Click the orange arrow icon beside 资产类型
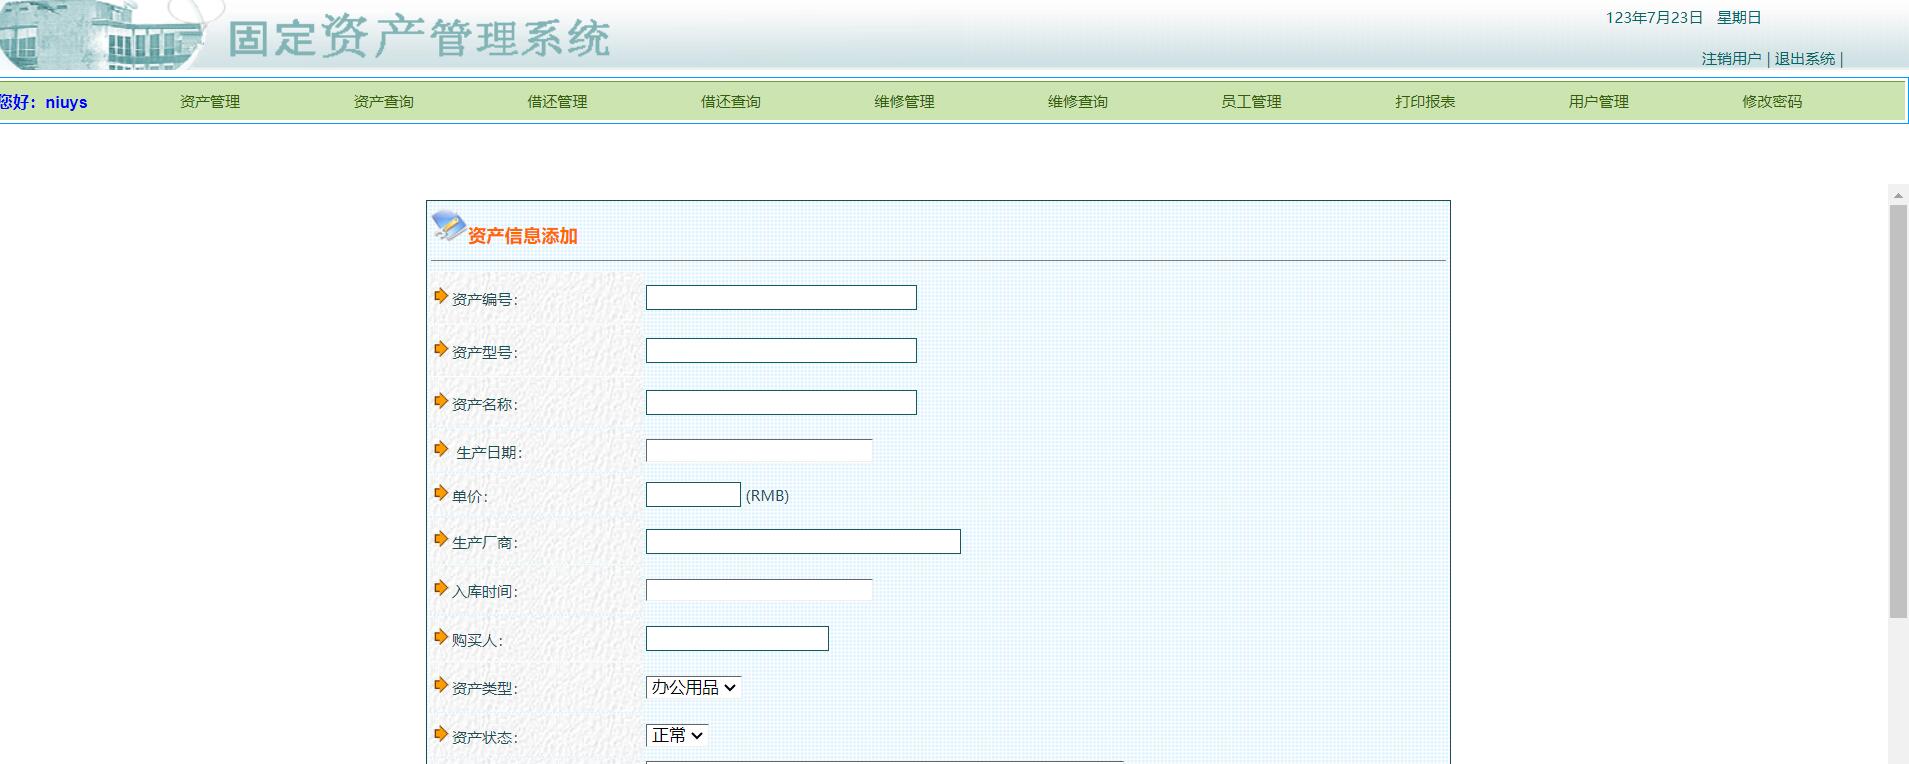 (x=441, y=685)
